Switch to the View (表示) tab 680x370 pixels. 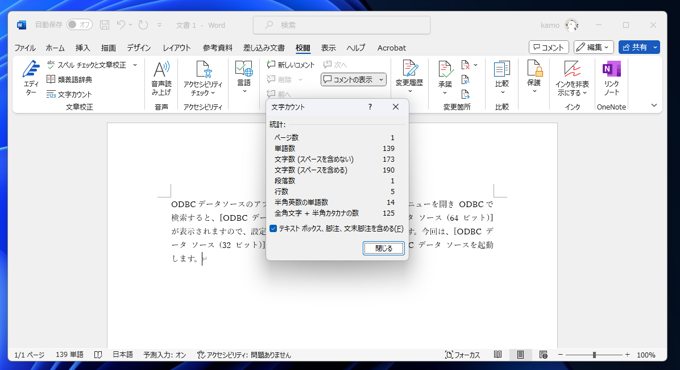328,48
